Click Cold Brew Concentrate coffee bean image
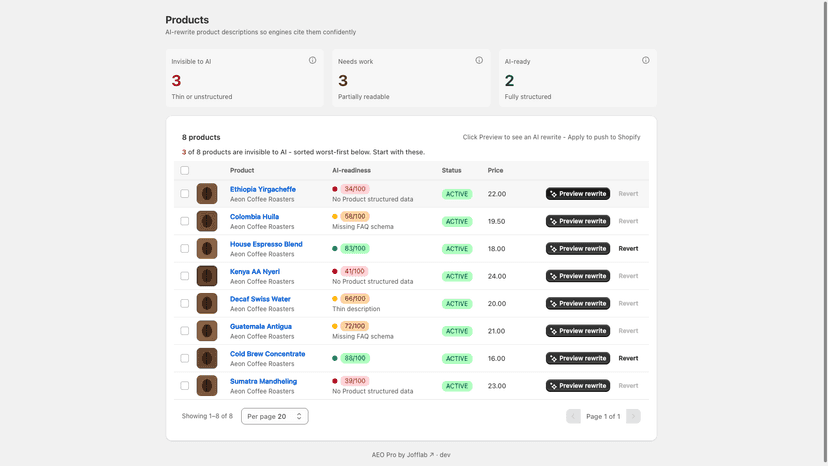The height and width of the screenshot is (466, 828). pyautogui.click(x=207, y=358)
